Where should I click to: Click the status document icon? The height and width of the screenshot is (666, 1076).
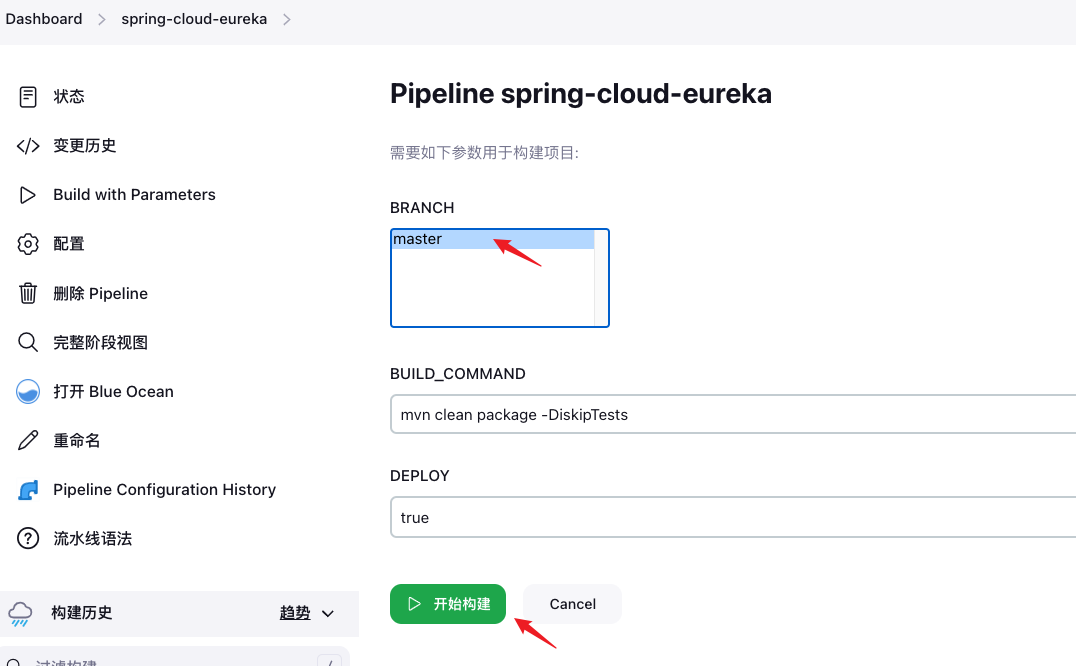point(28,97)
